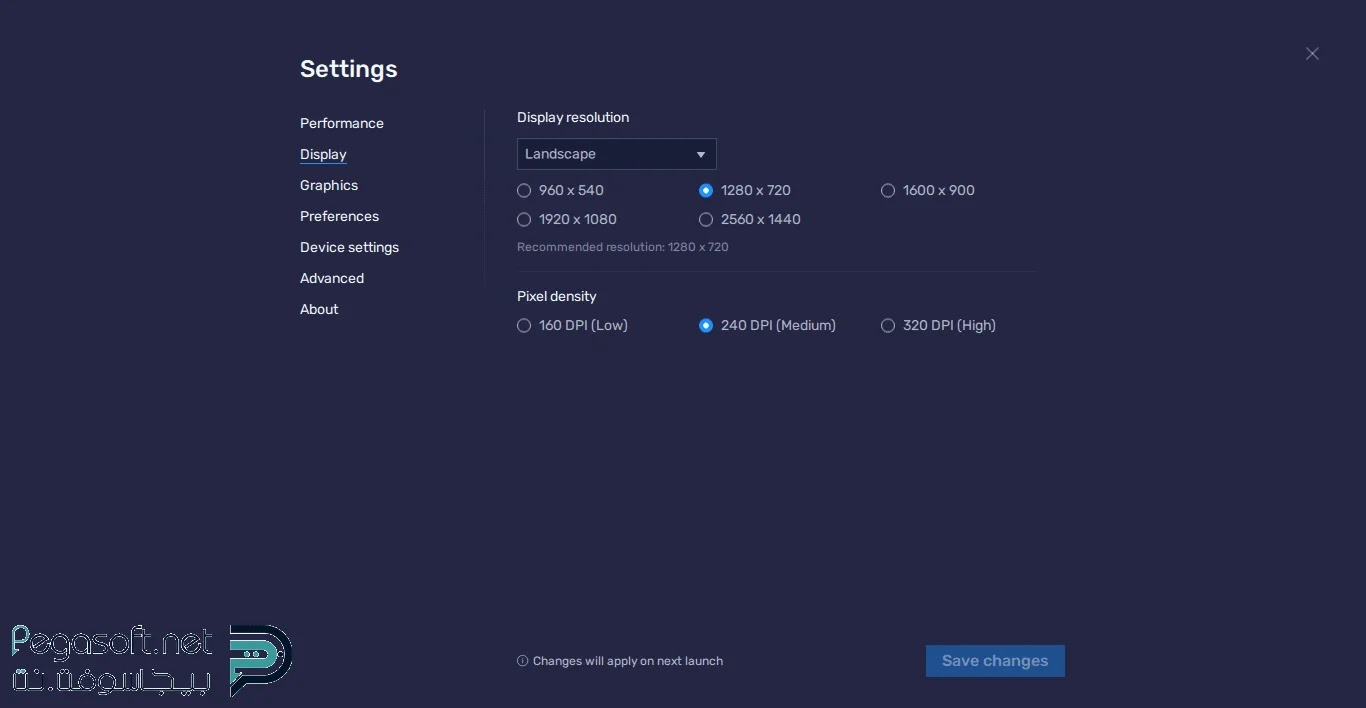Screen dimensions: 1366x708
Task: Click the Pegasoft logo watermark icon
Action: coord(260,659)
